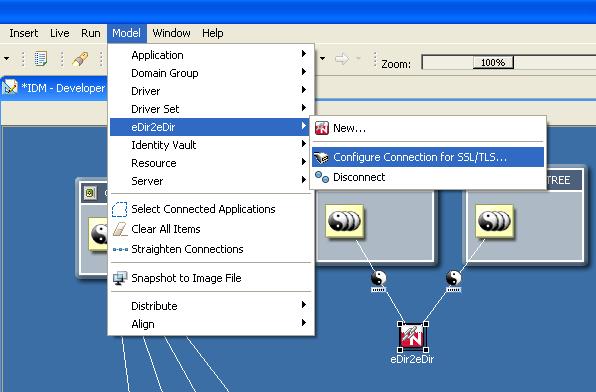Click the Novell New icon in the submenu
This screenshot has height=392, width=596.
(322, 128)
